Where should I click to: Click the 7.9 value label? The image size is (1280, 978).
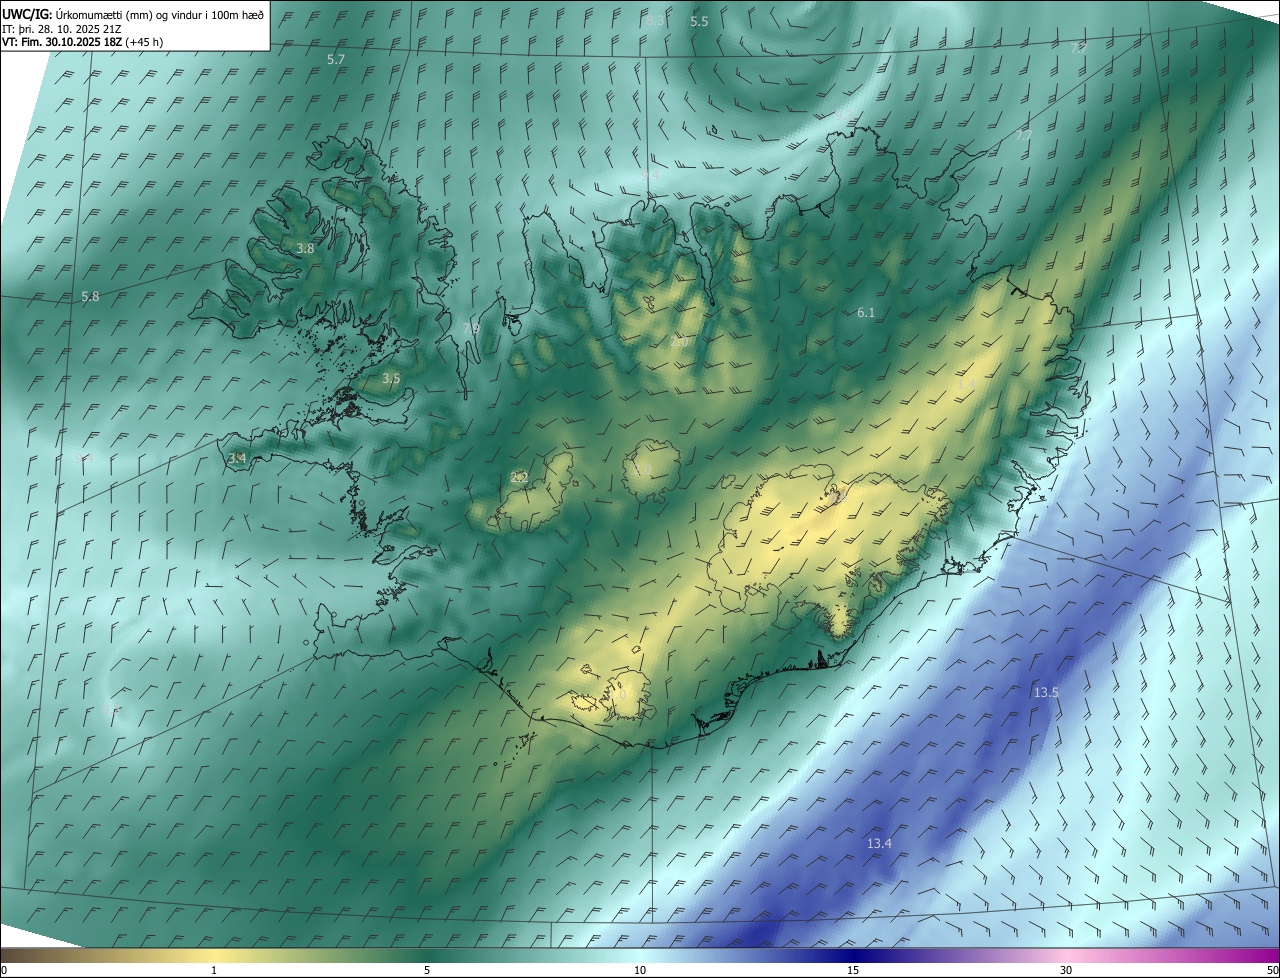point(471,328)
